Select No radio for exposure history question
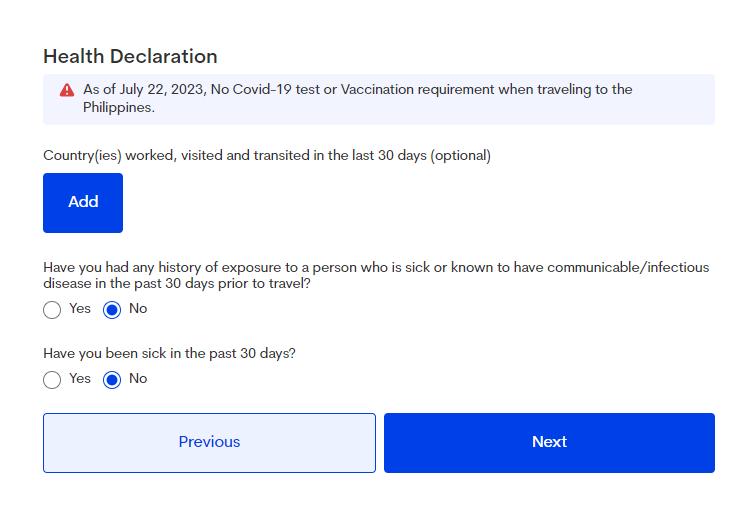The width and height of the screenshot is (751, 513). point(112,310)
